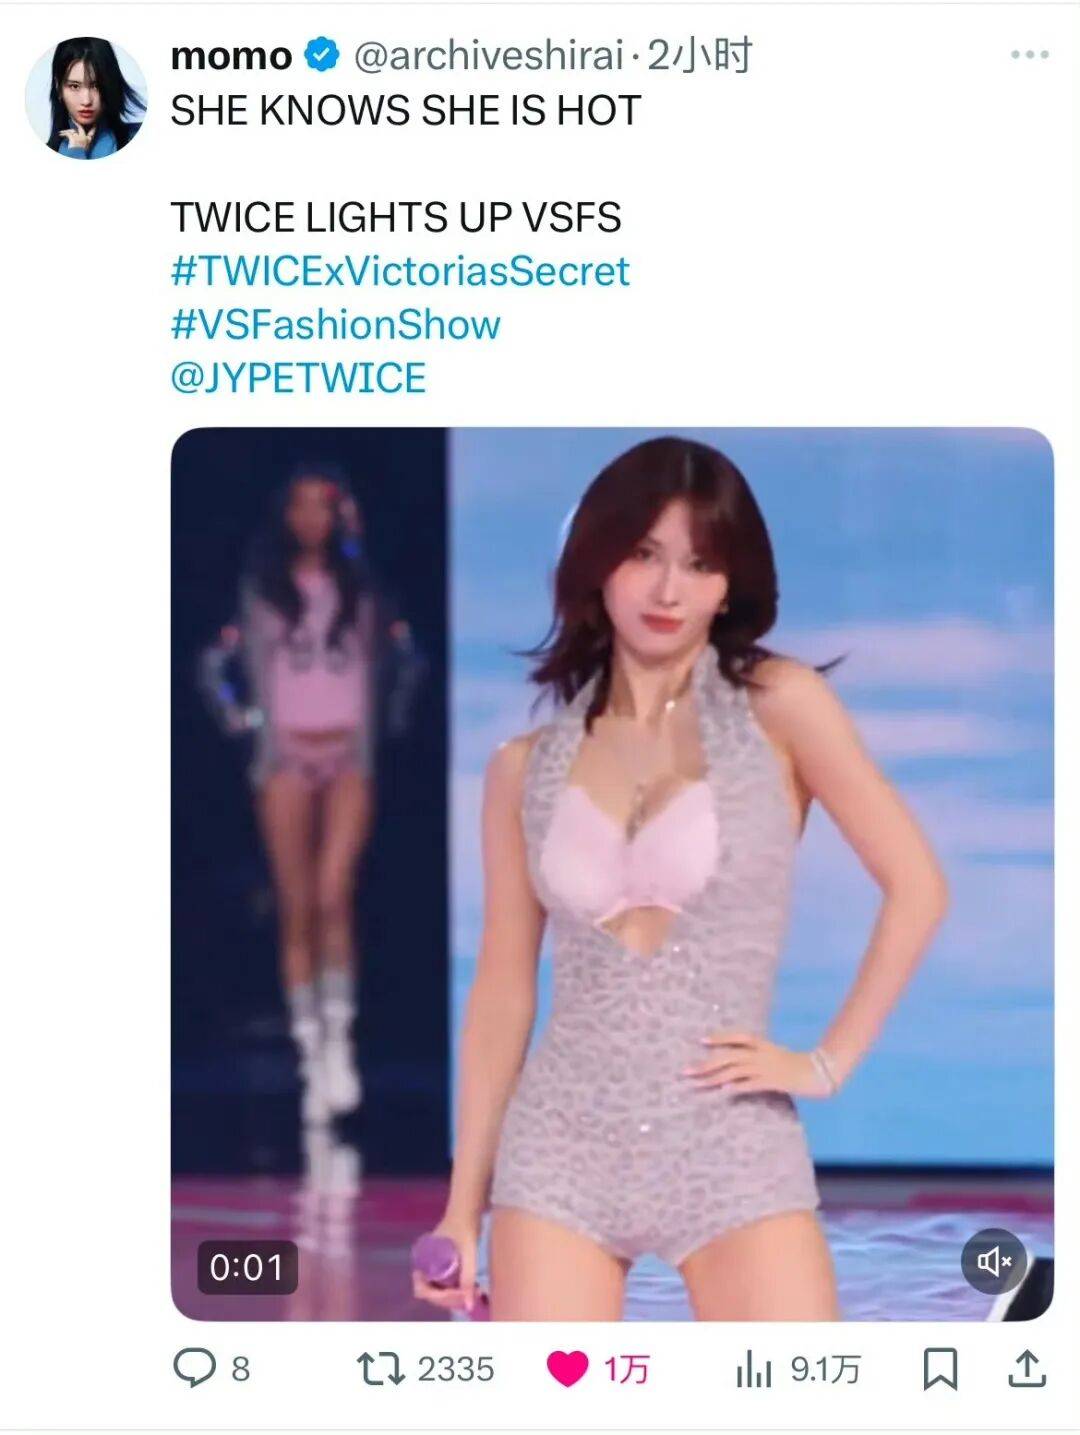Click the share upload arrow icon
The image size is (1080, 1435).
click(1026, 1368)
